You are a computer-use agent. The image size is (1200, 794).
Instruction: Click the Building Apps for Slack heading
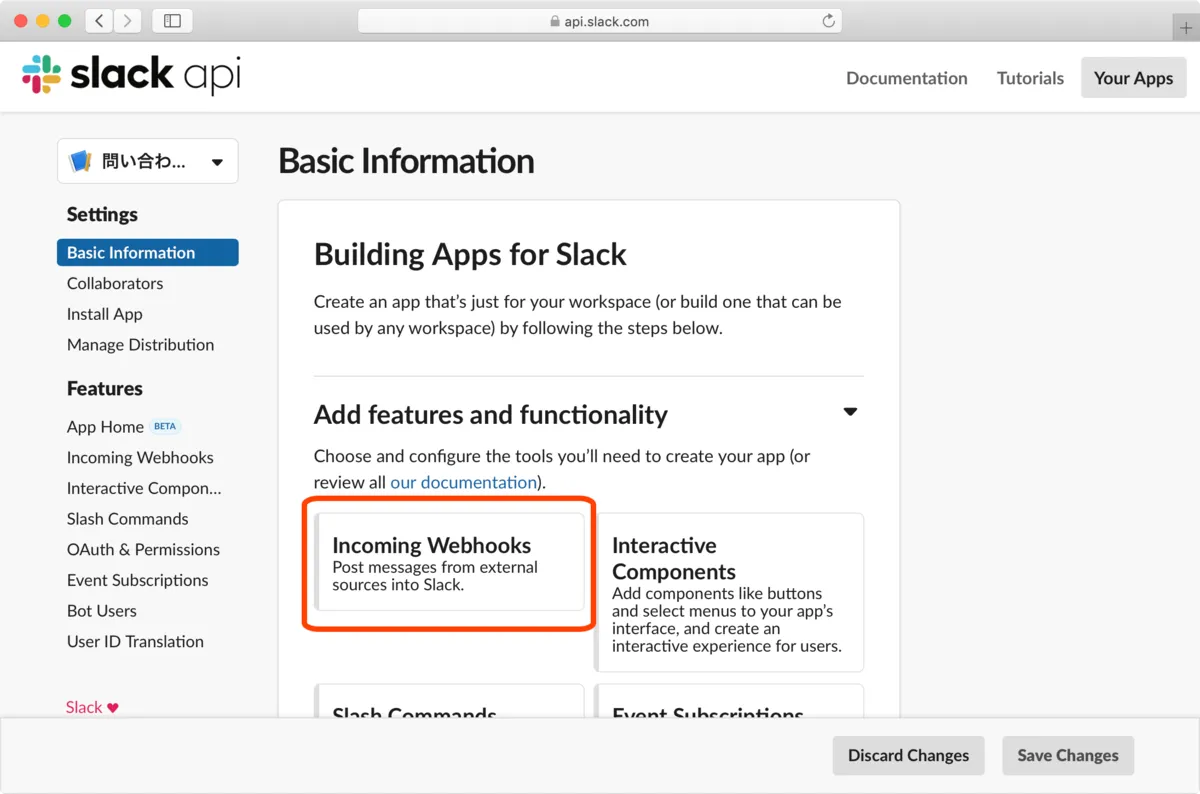470,254
